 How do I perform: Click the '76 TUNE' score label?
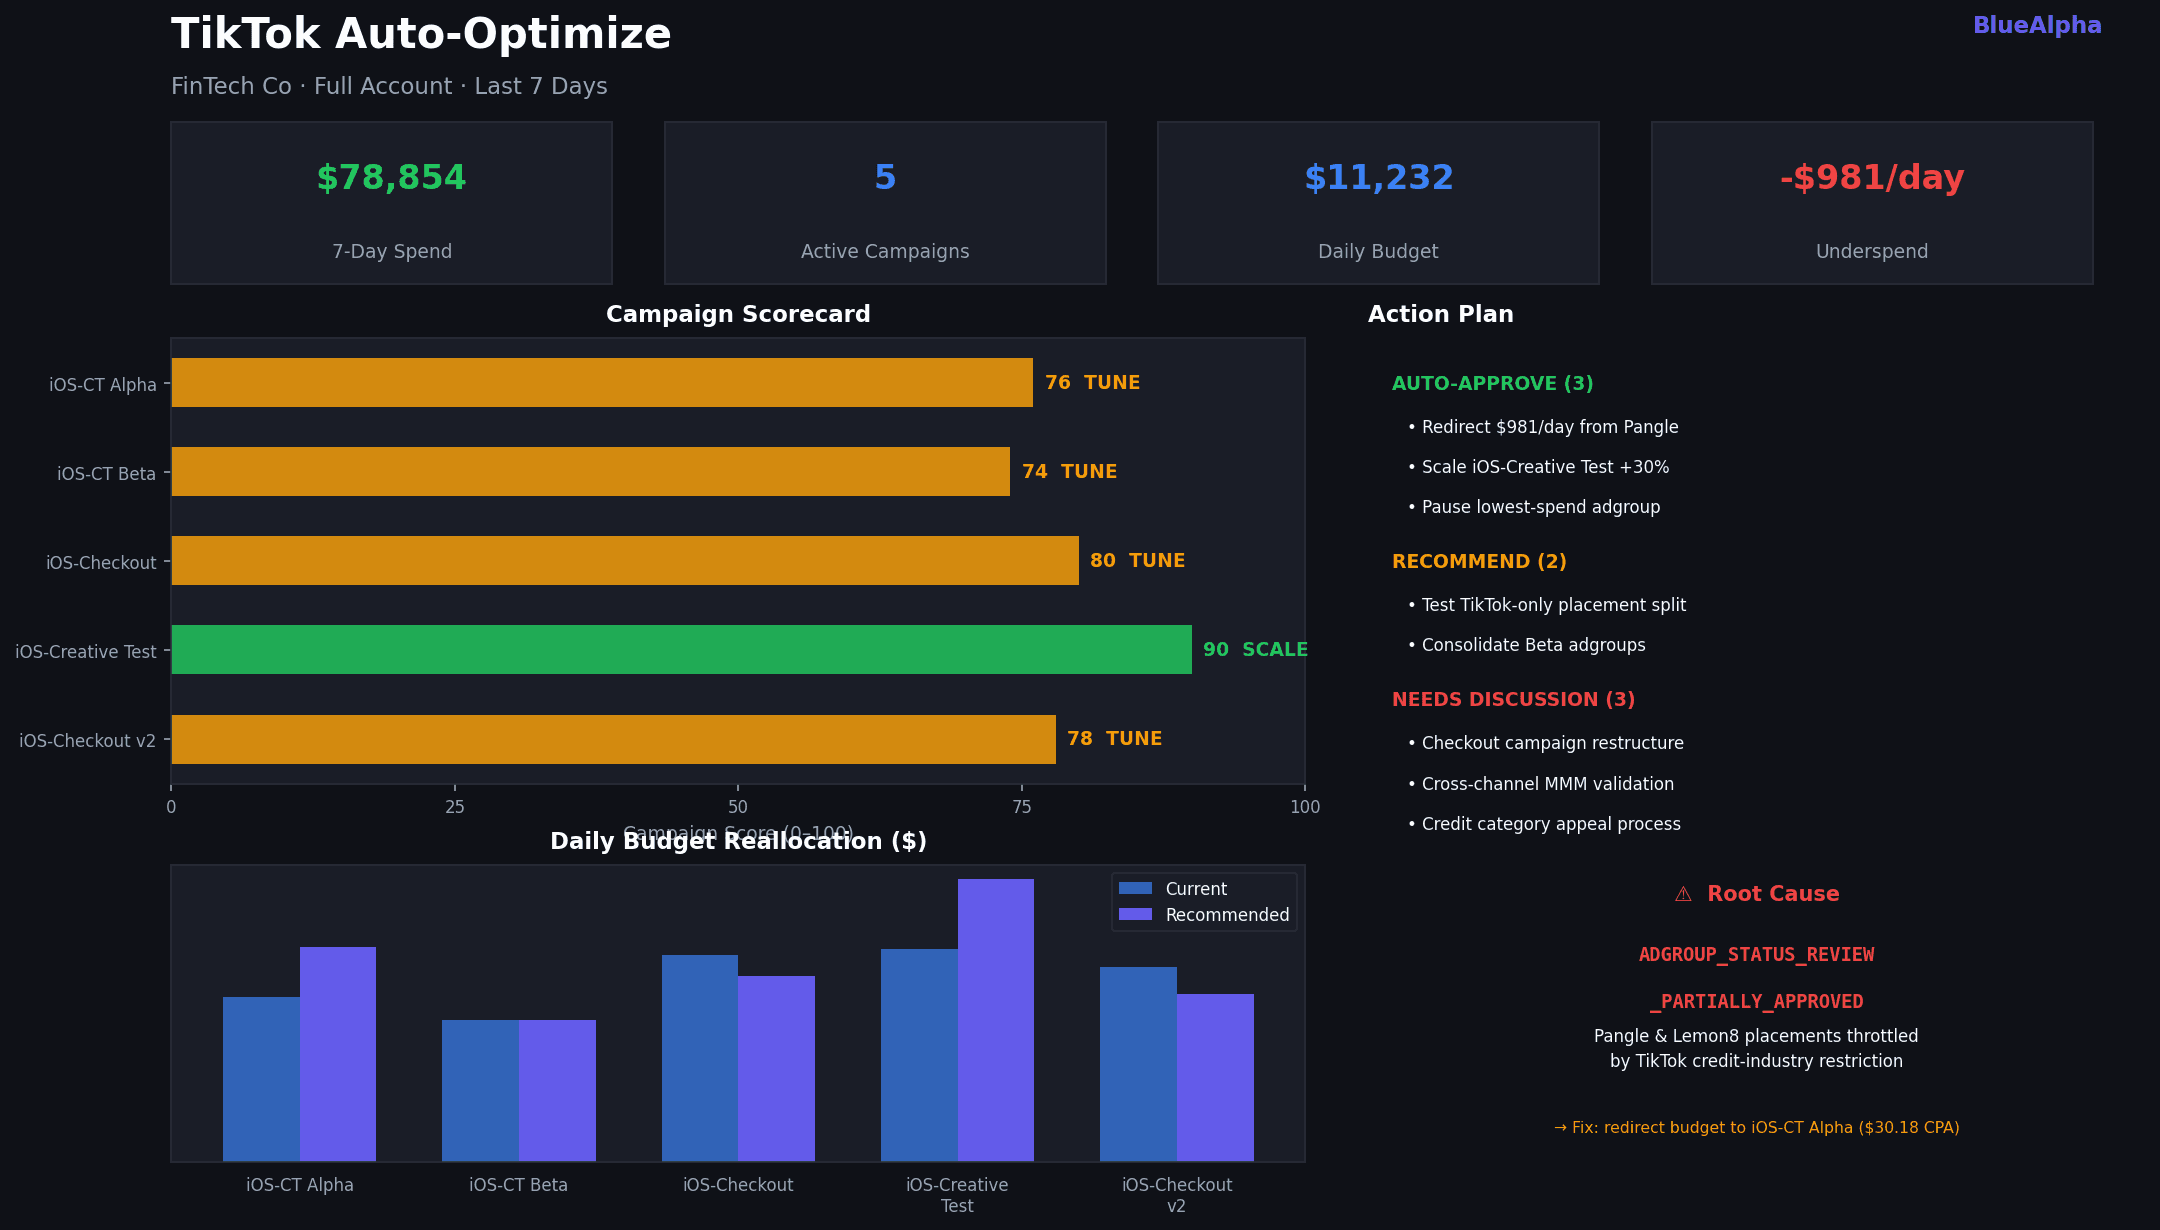click(x=1092, y=383)
